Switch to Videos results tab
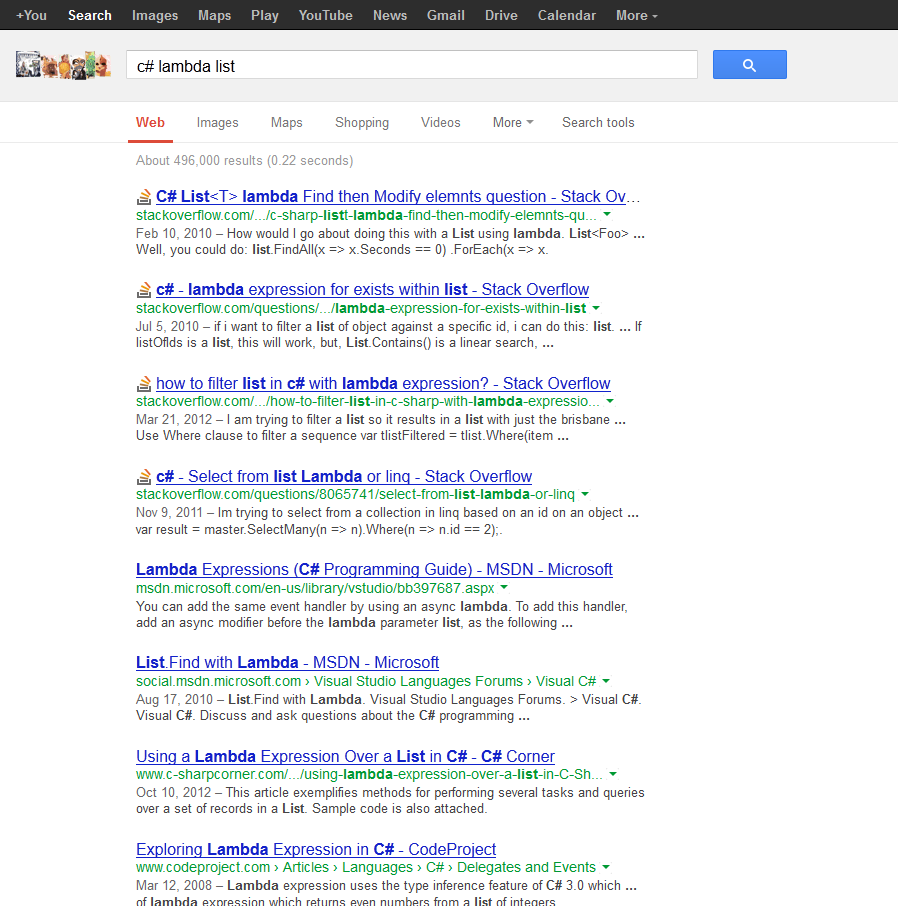 [440, 122]
